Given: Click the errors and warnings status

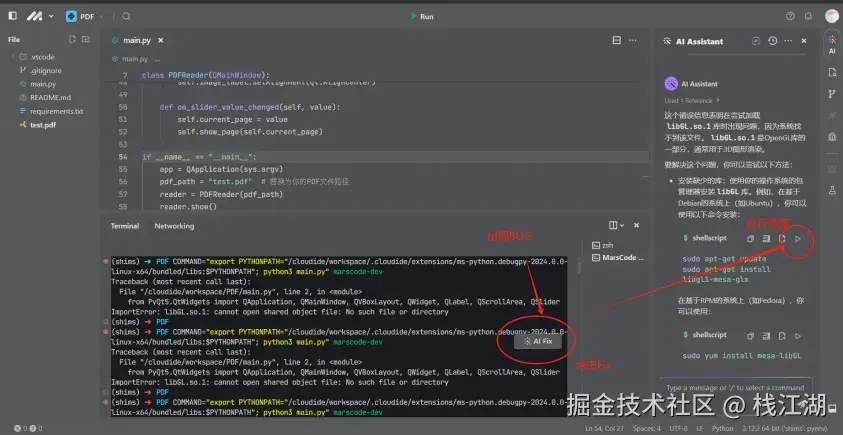Looking at the screenshot, I should tap(28, 429).
